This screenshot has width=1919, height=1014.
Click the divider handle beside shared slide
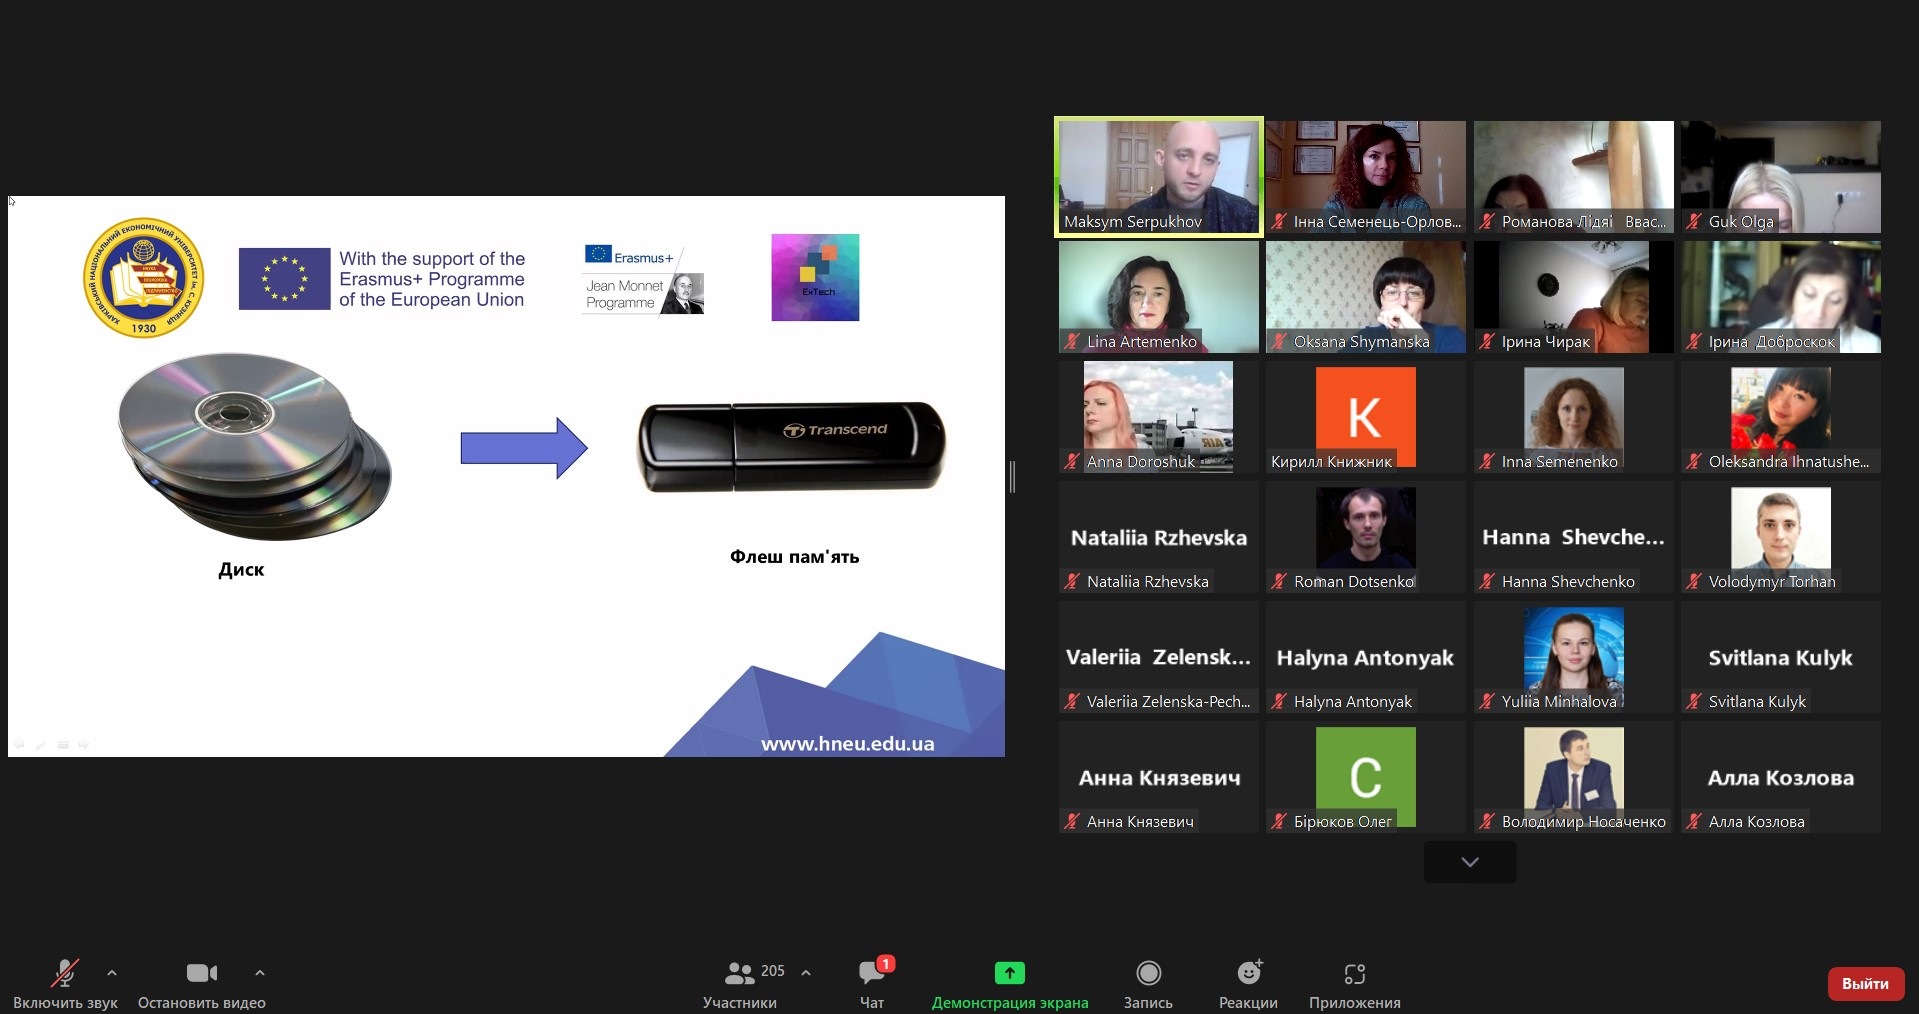tap(1012, 477)
